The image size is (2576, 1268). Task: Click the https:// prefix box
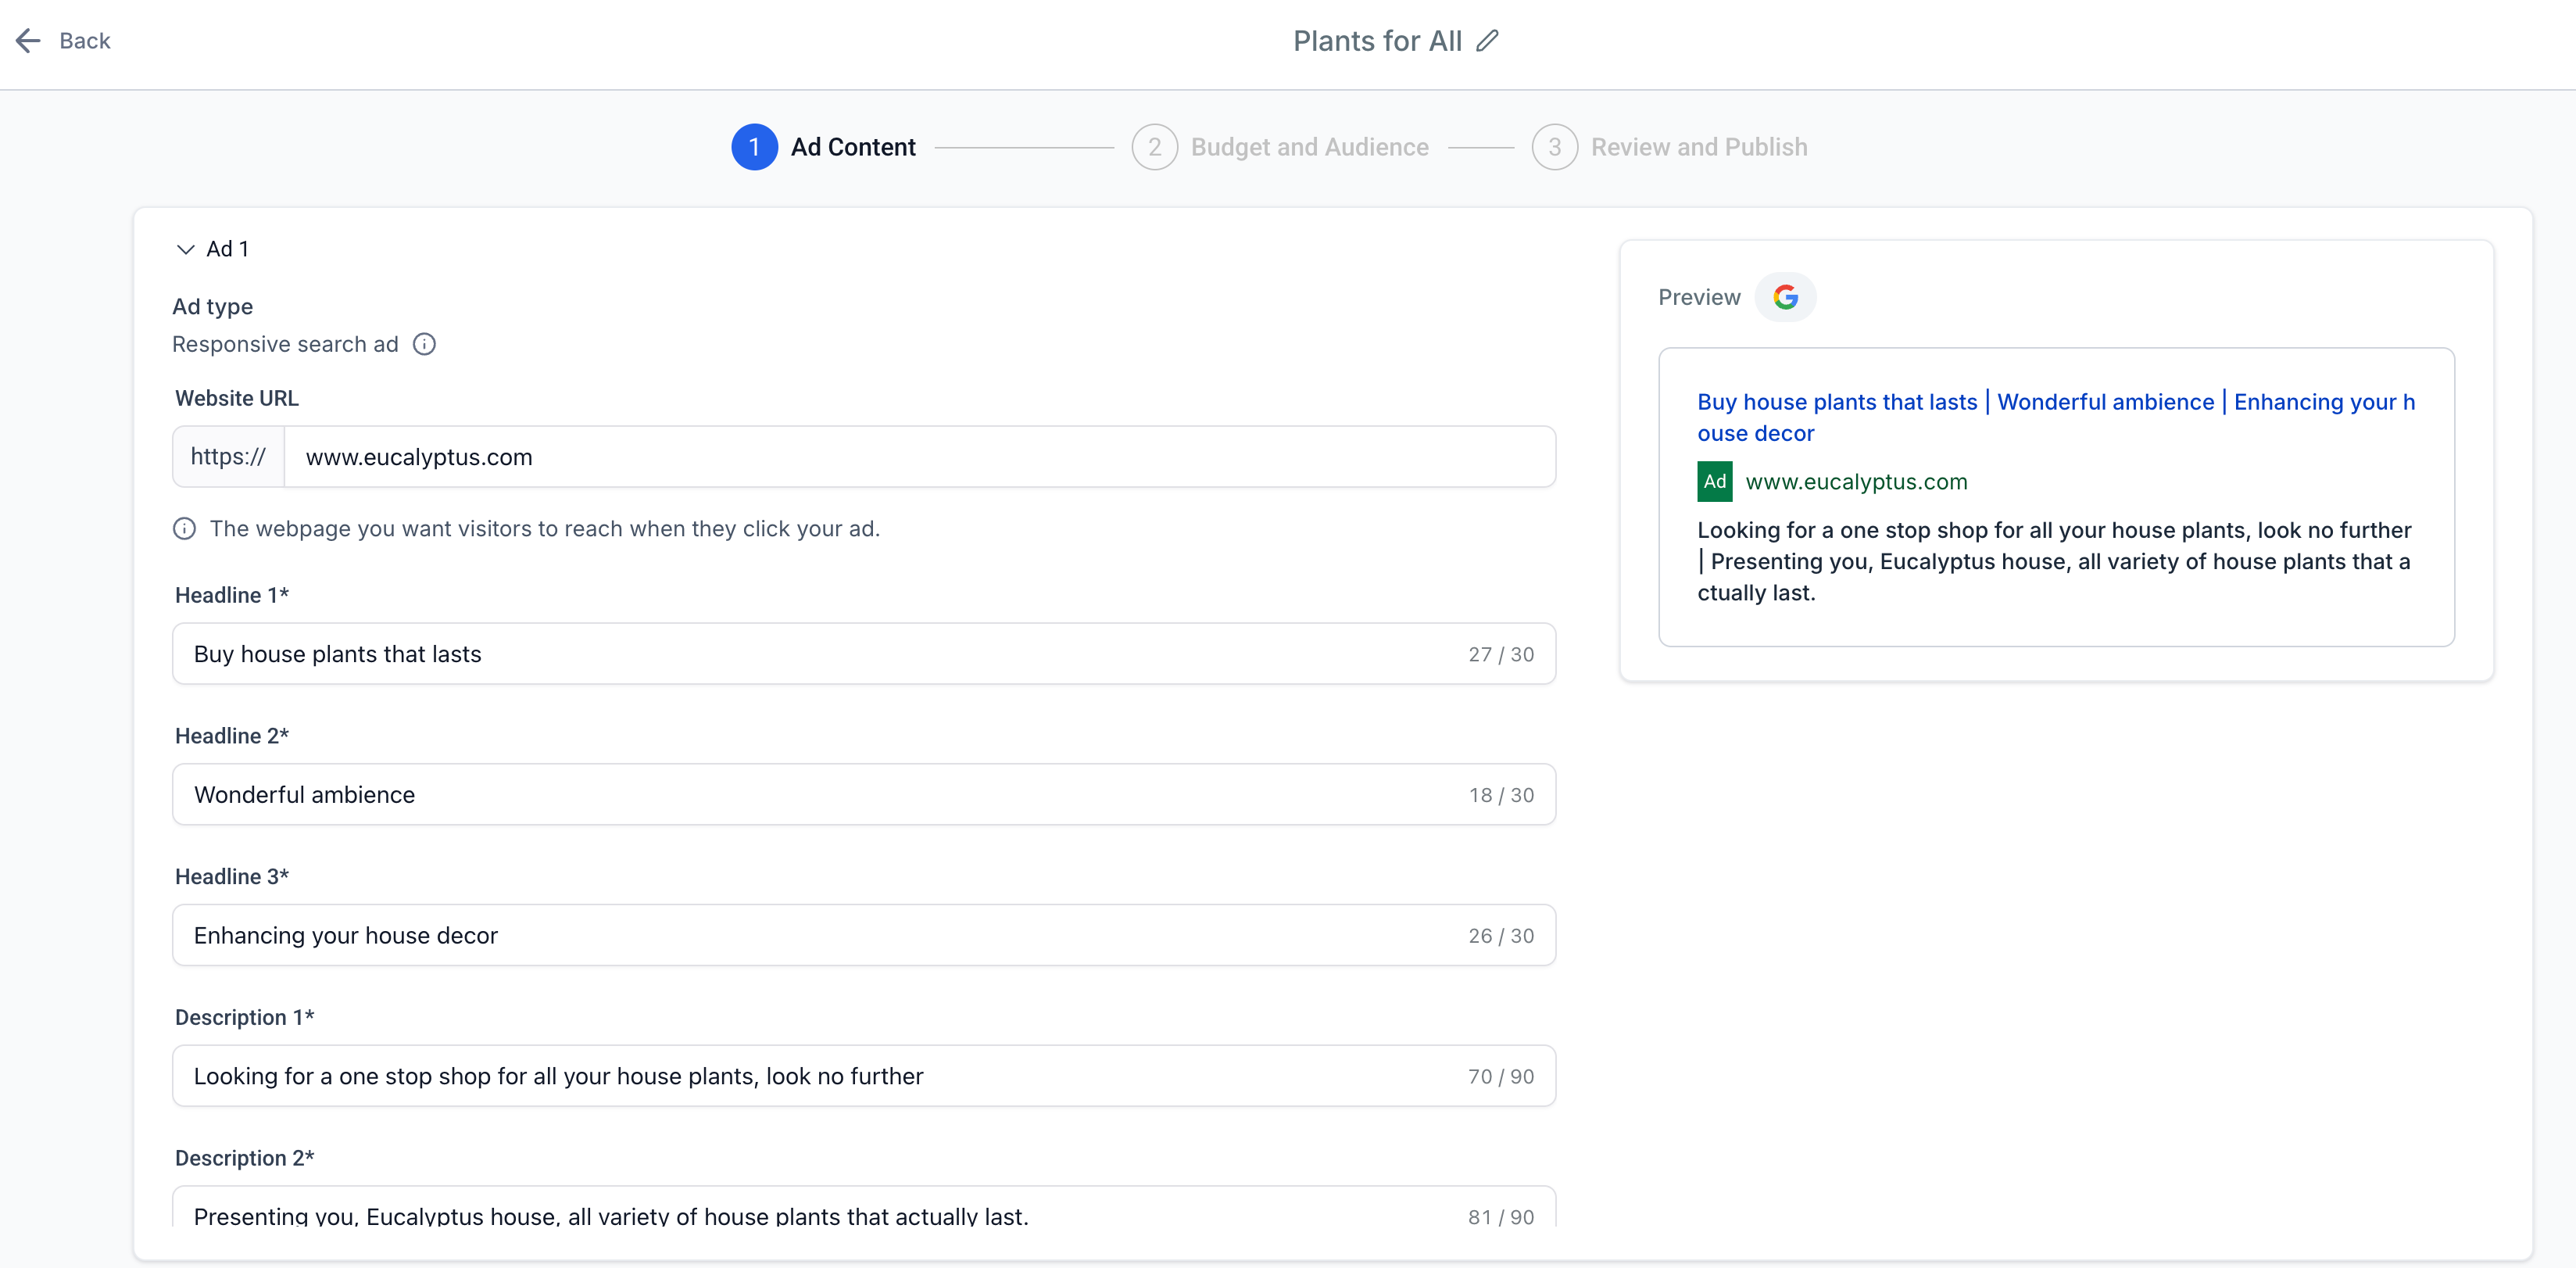coord(229,457)
